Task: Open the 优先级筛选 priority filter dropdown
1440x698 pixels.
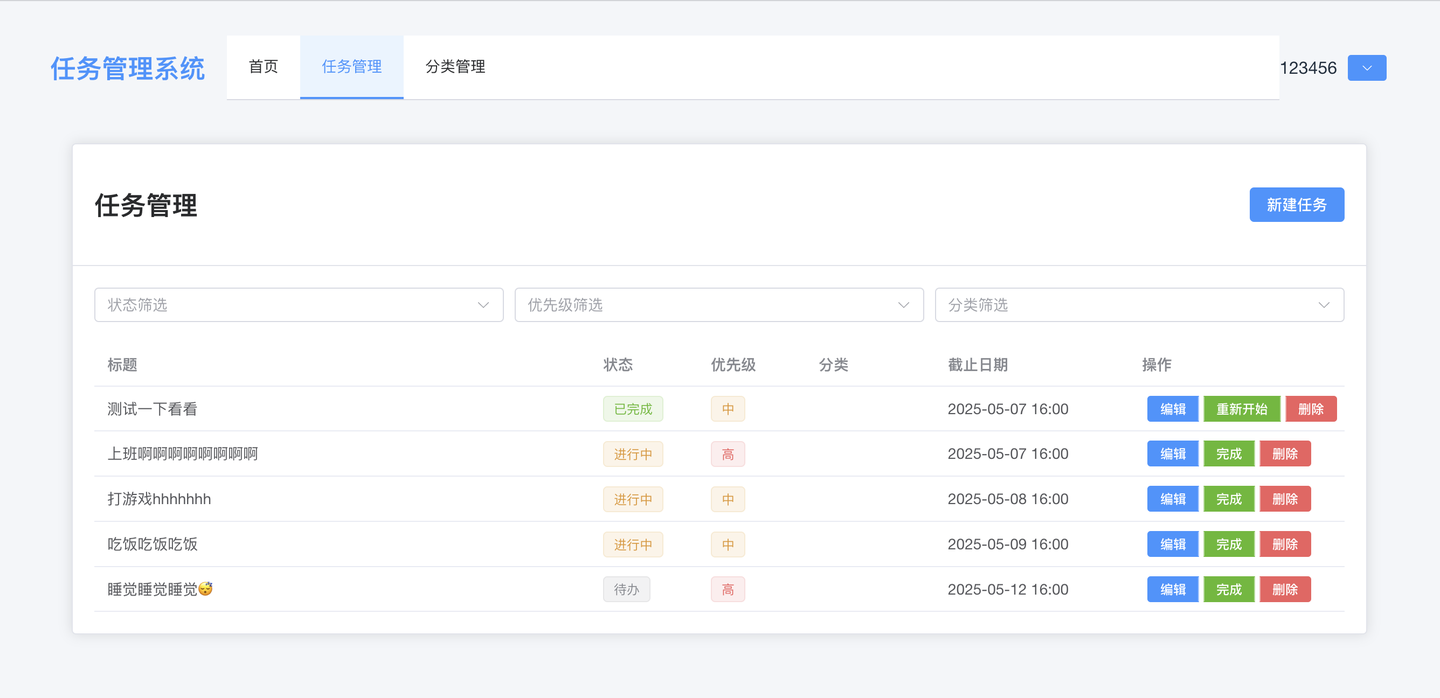Action: [x=718, y=305]
